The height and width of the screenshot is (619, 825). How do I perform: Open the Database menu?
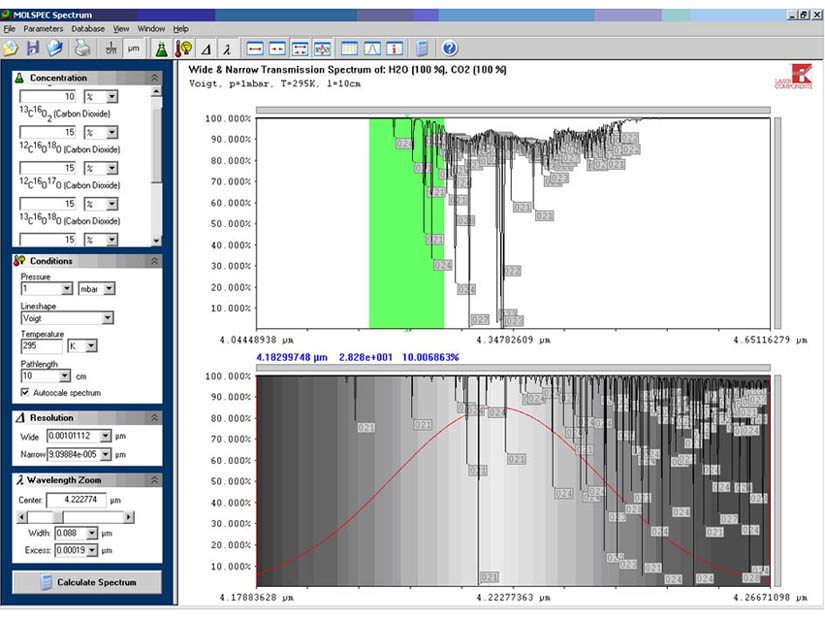(x=88, y=30)
